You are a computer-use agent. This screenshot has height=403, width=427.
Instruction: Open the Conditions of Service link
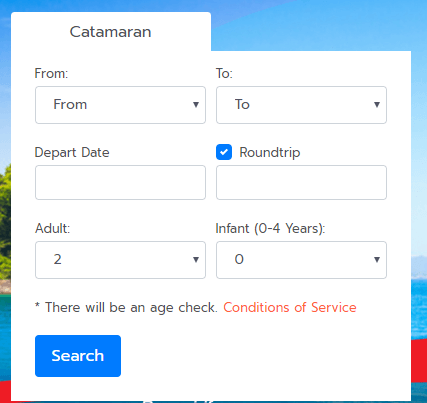click(290, 307)
